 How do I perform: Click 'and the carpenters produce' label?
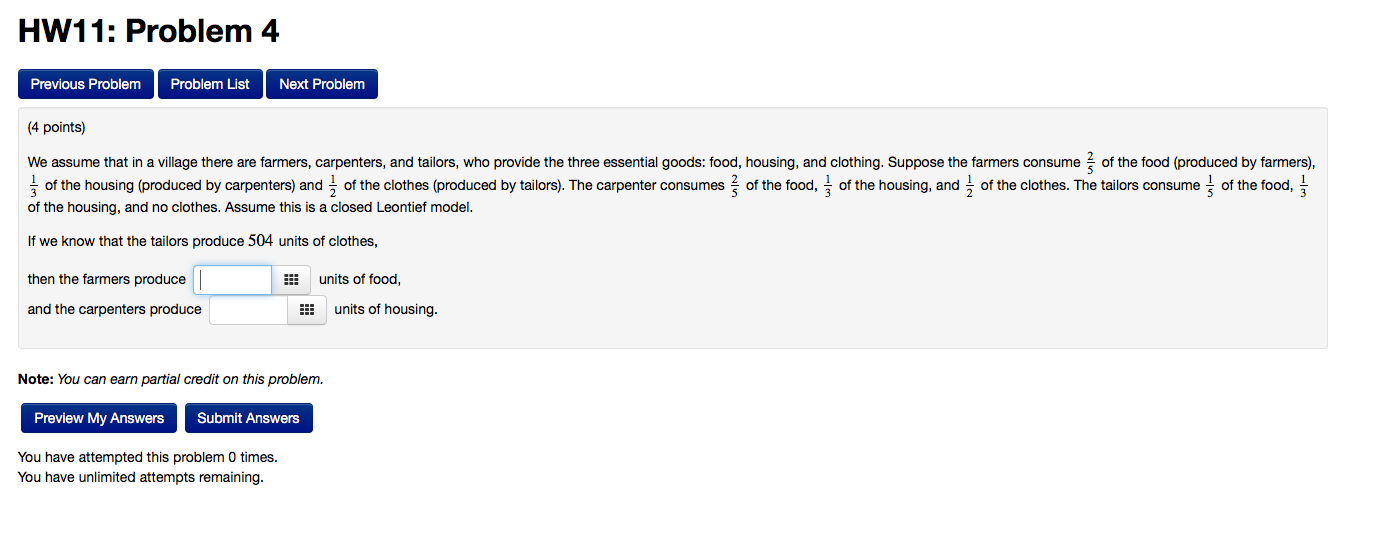115,309
